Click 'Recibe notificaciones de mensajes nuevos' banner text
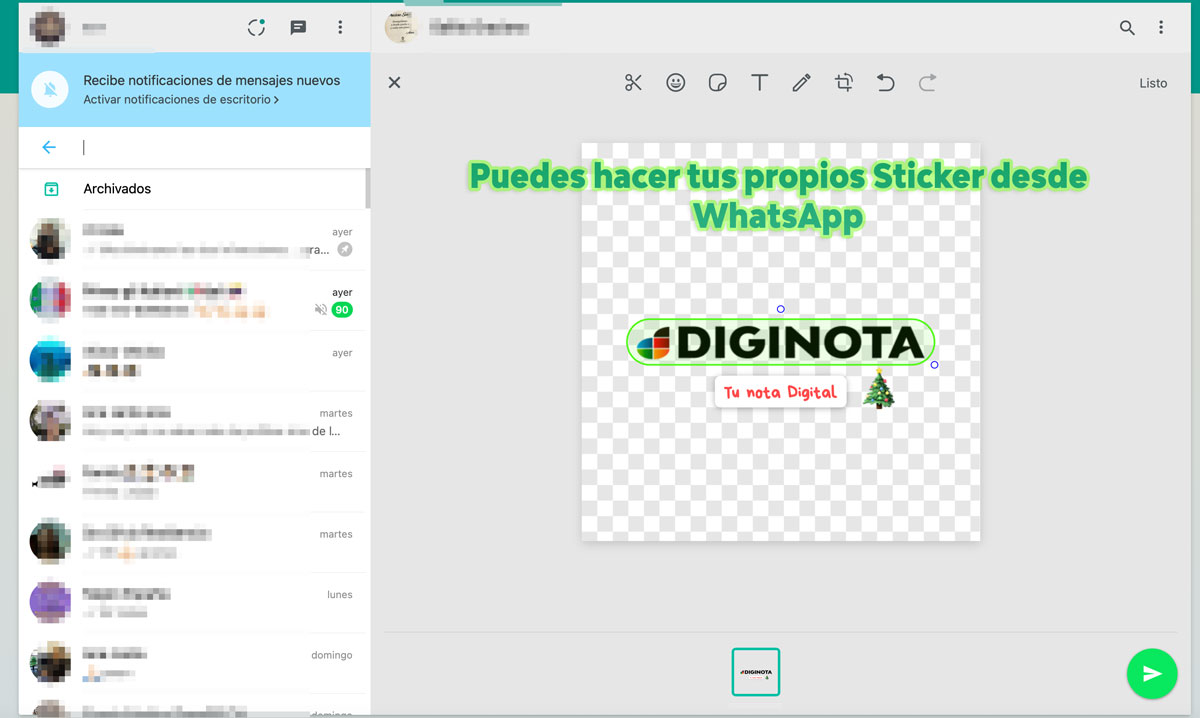The height and width of the screenshot is (718, 1200). coord(212,80)
